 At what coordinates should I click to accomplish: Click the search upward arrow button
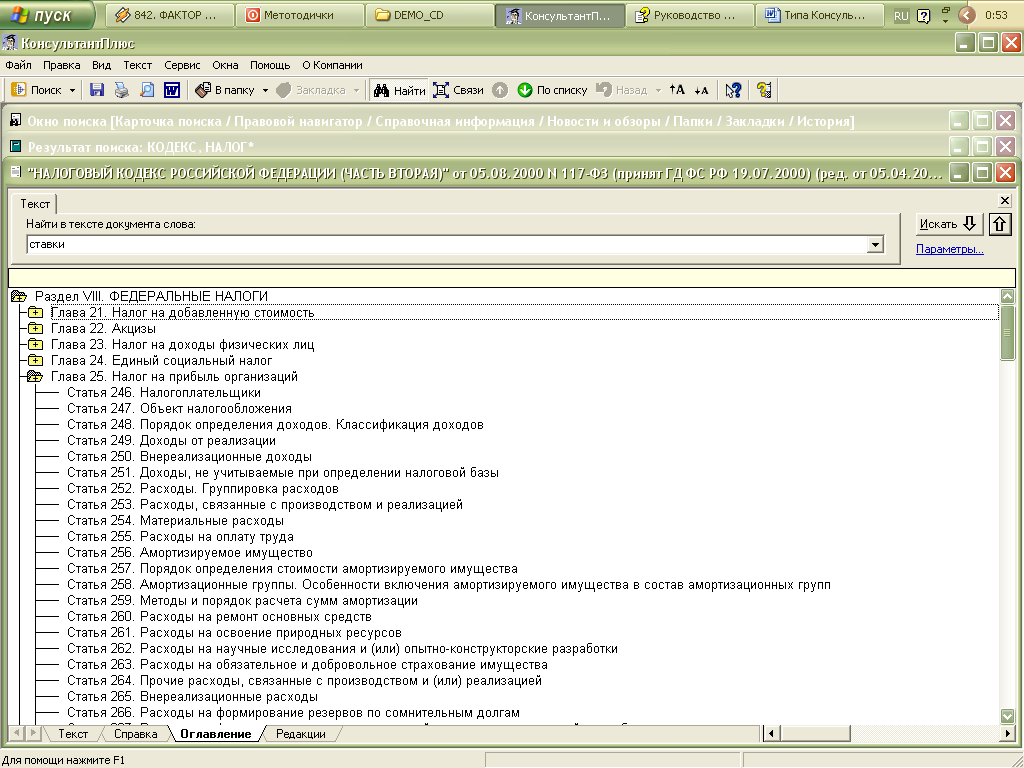[x=1000, y=224]
